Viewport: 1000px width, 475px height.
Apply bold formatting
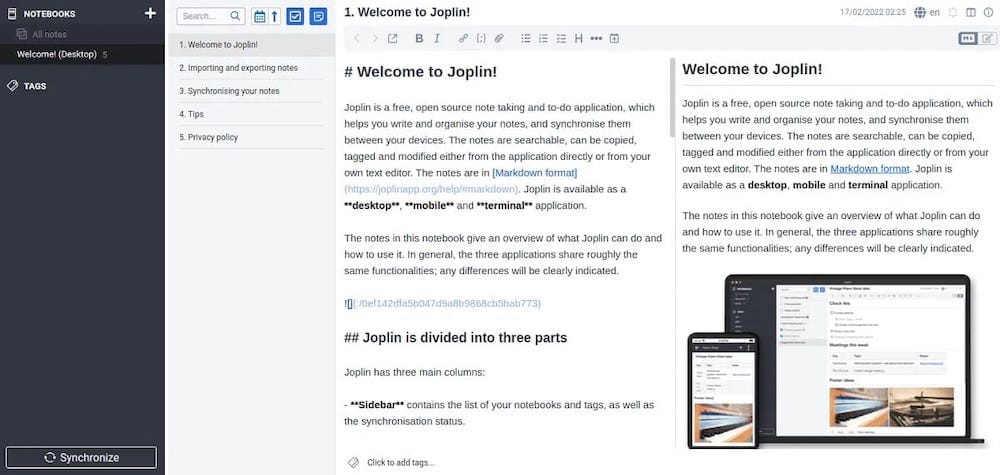419,38
